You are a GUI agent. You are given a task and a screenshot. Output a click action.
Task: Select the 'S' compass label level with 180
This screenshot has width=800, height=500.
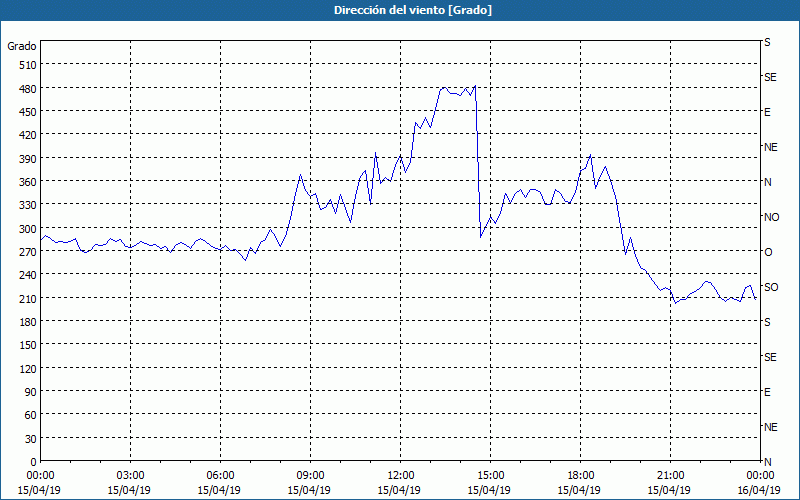pos(767,322)
